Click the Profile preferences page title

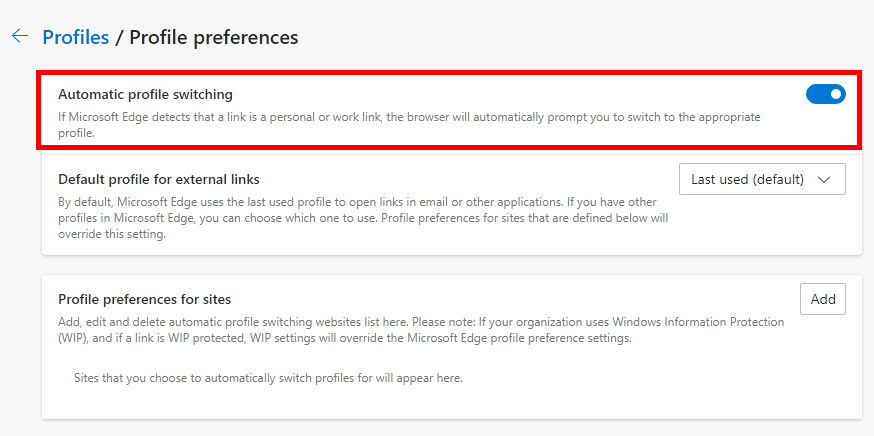point(214,37)
